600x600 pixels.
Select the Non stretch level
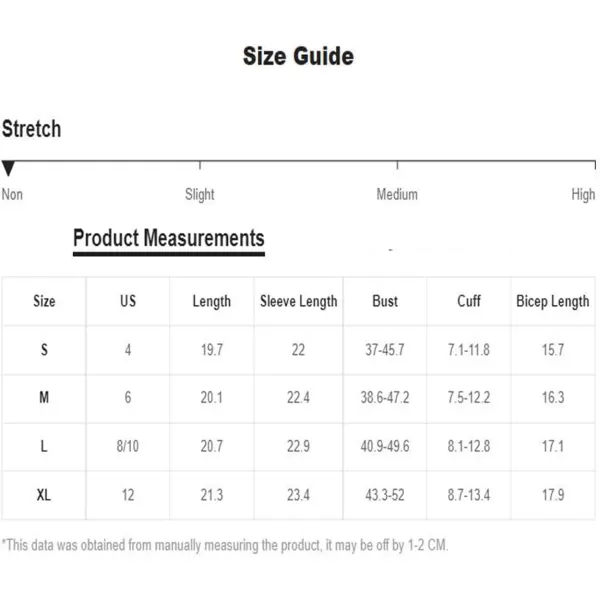coord(12,194)
